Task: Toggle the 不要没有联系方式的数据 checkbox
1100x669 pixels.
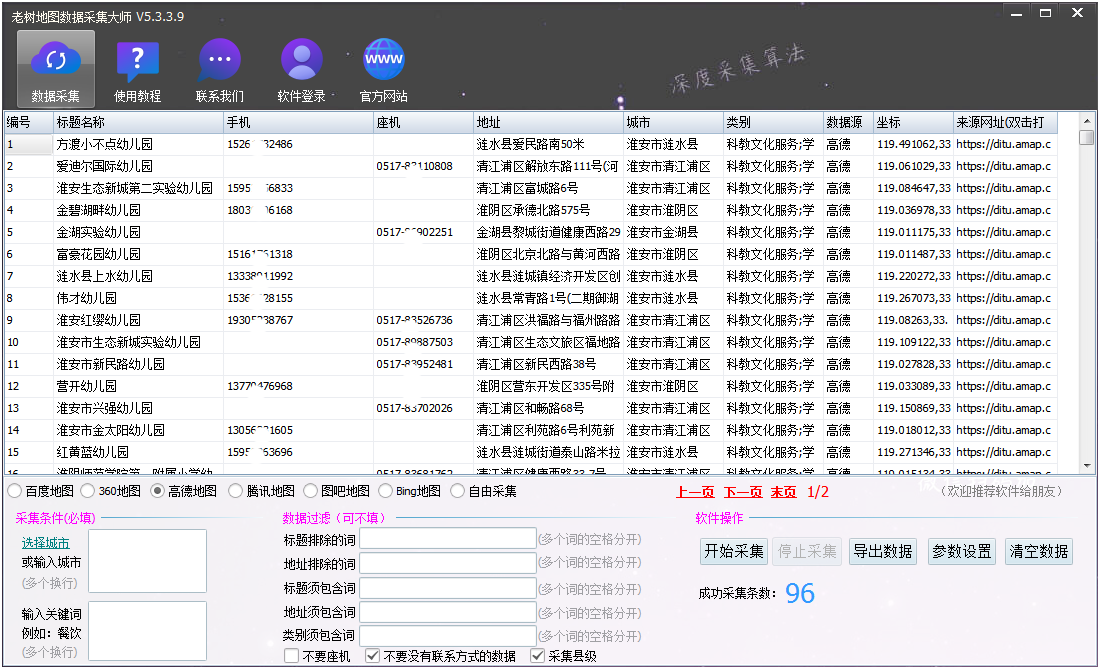Action: [373, 656]
